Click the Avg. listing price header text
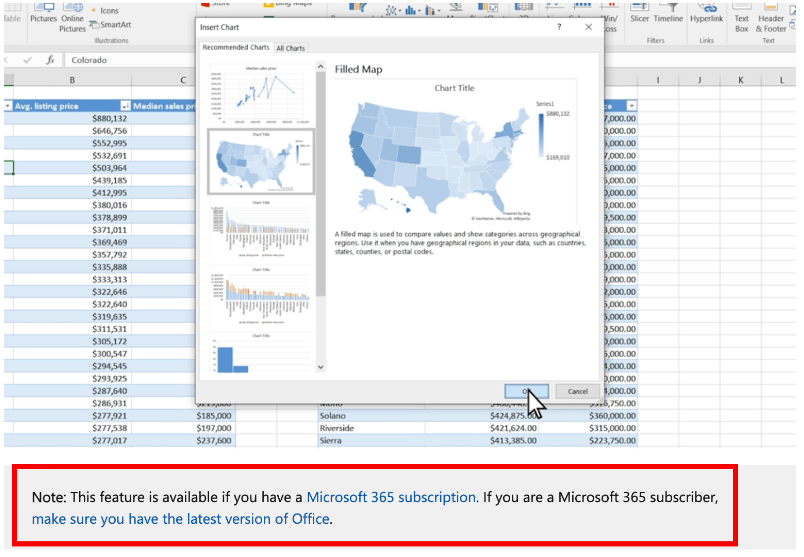 click(47, 106)
